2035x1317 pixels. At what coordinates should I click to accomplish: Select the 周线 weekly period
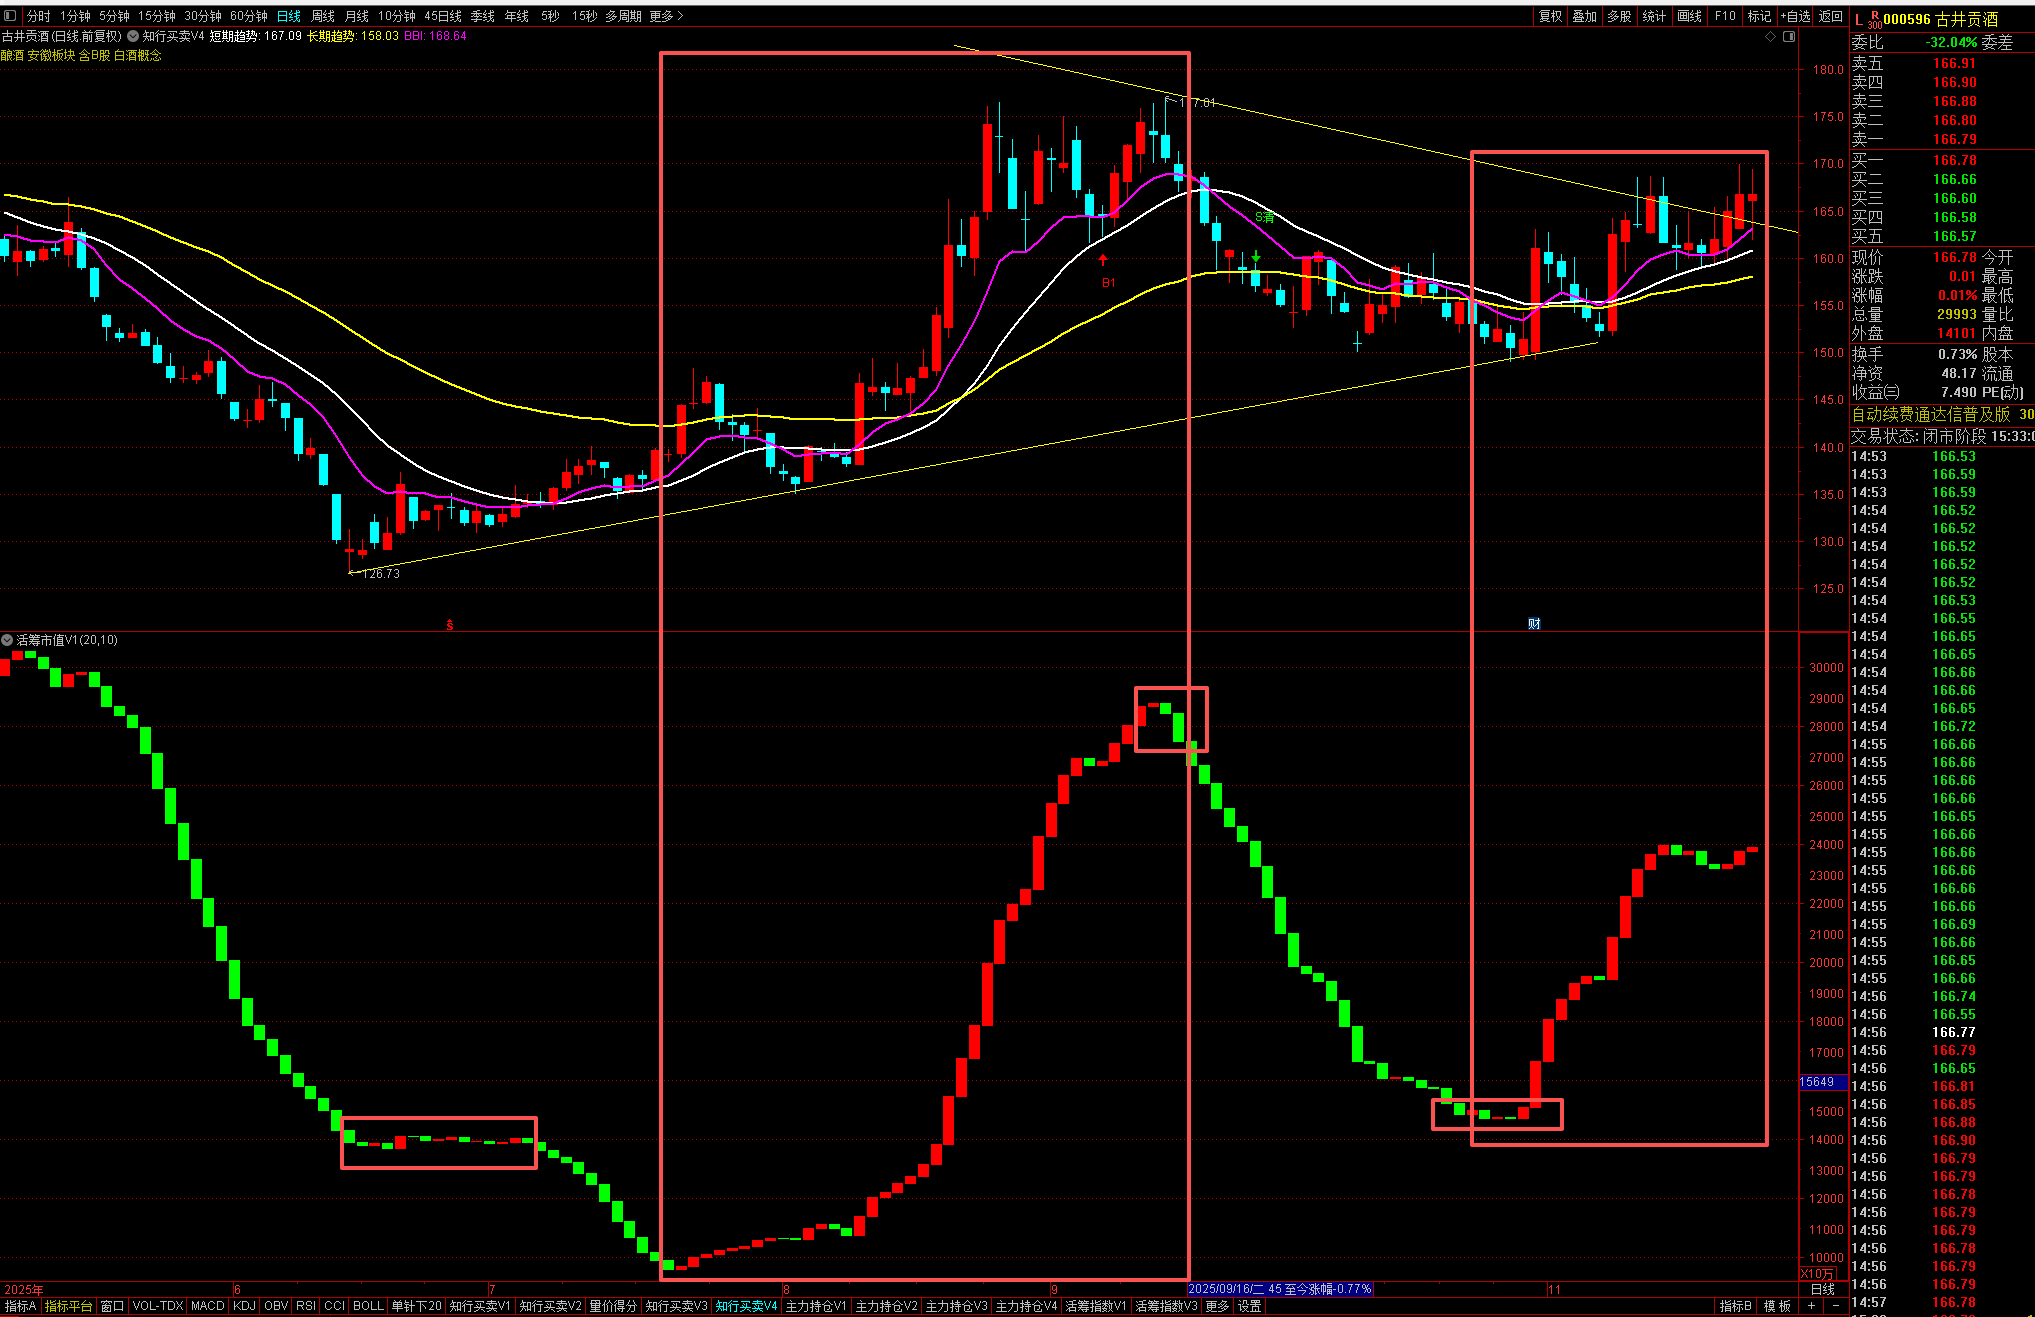point(323,16)
